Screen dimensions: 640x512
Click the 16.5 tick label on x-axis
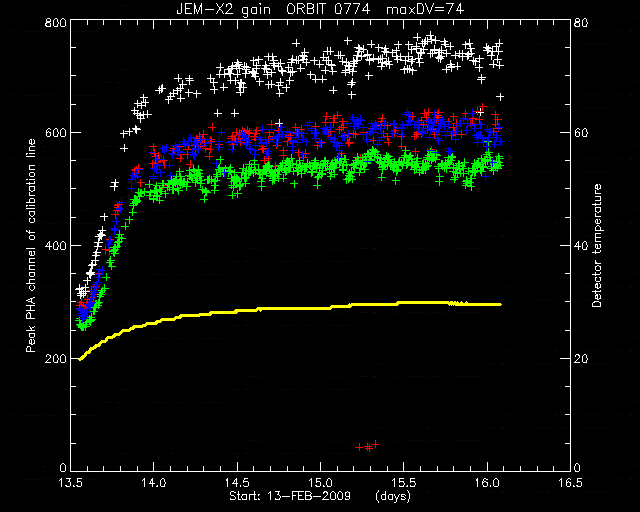pos(570,483)
